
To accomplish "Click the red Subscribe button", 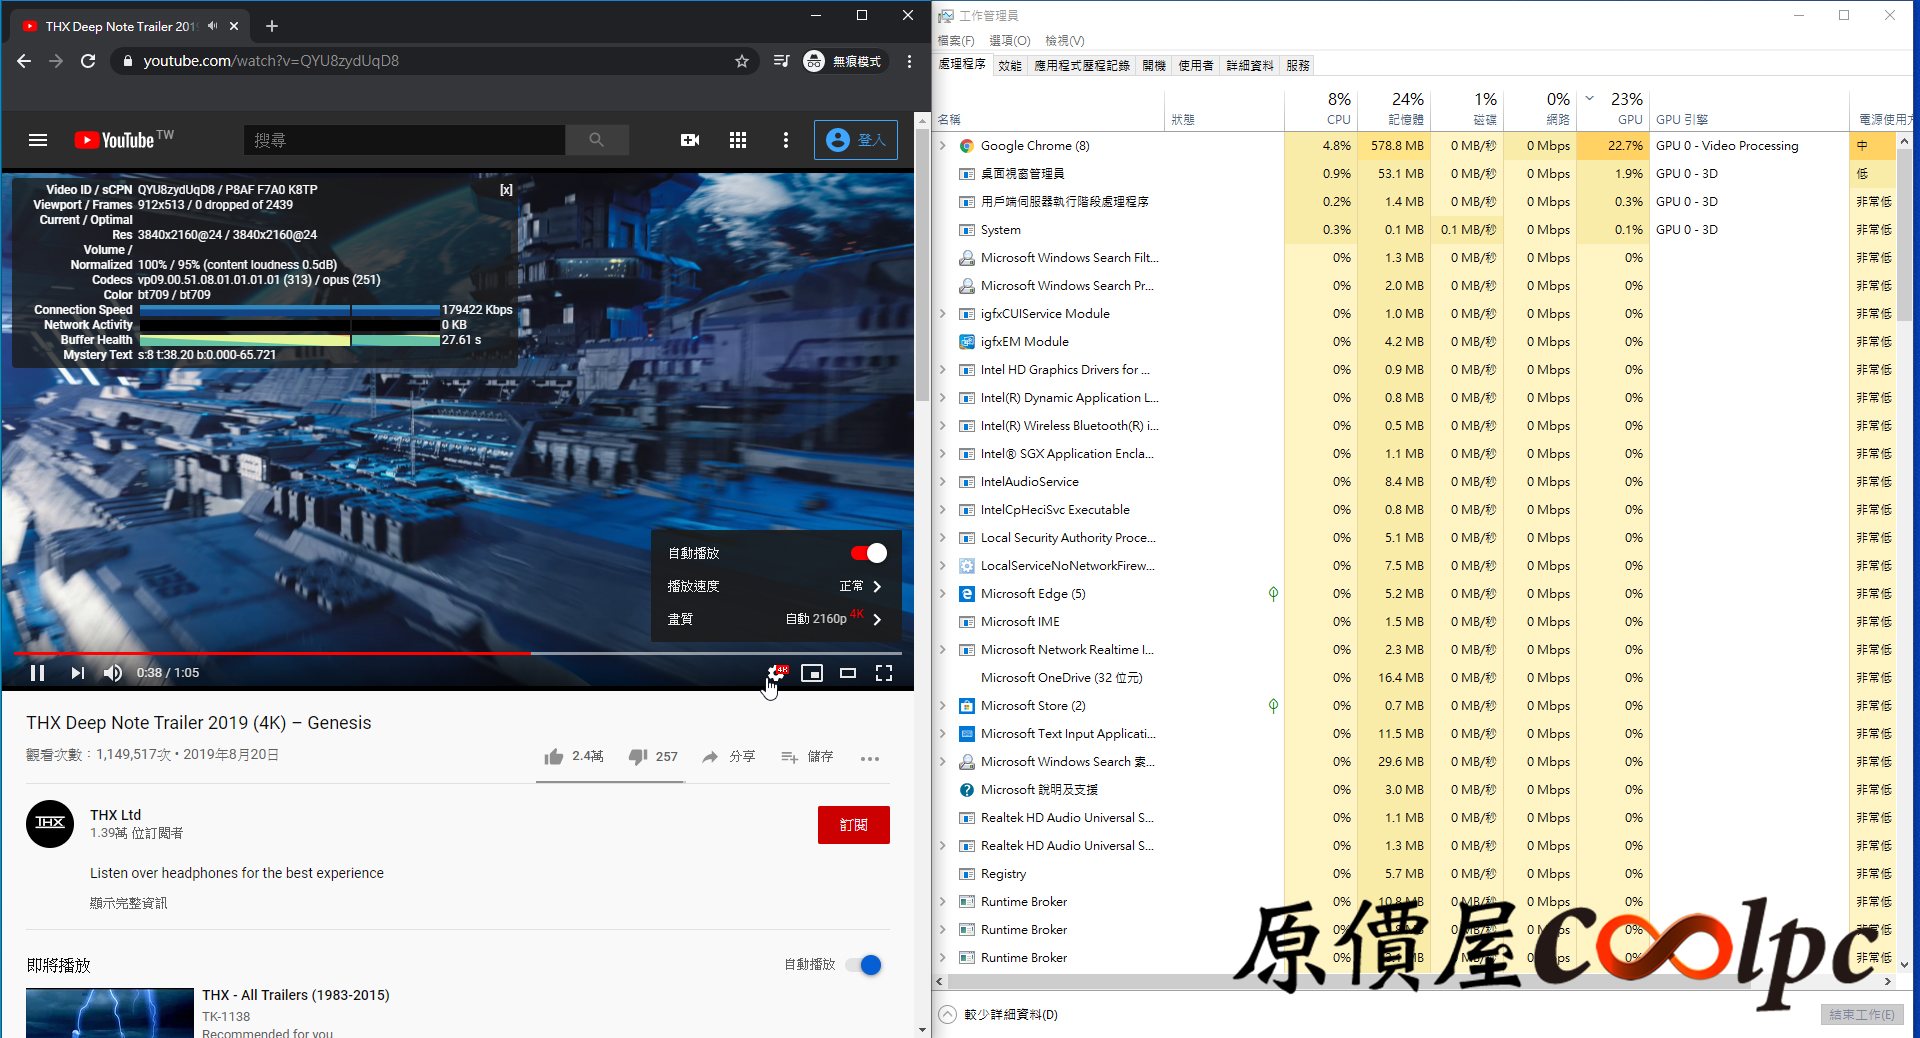I will (854, 825).
